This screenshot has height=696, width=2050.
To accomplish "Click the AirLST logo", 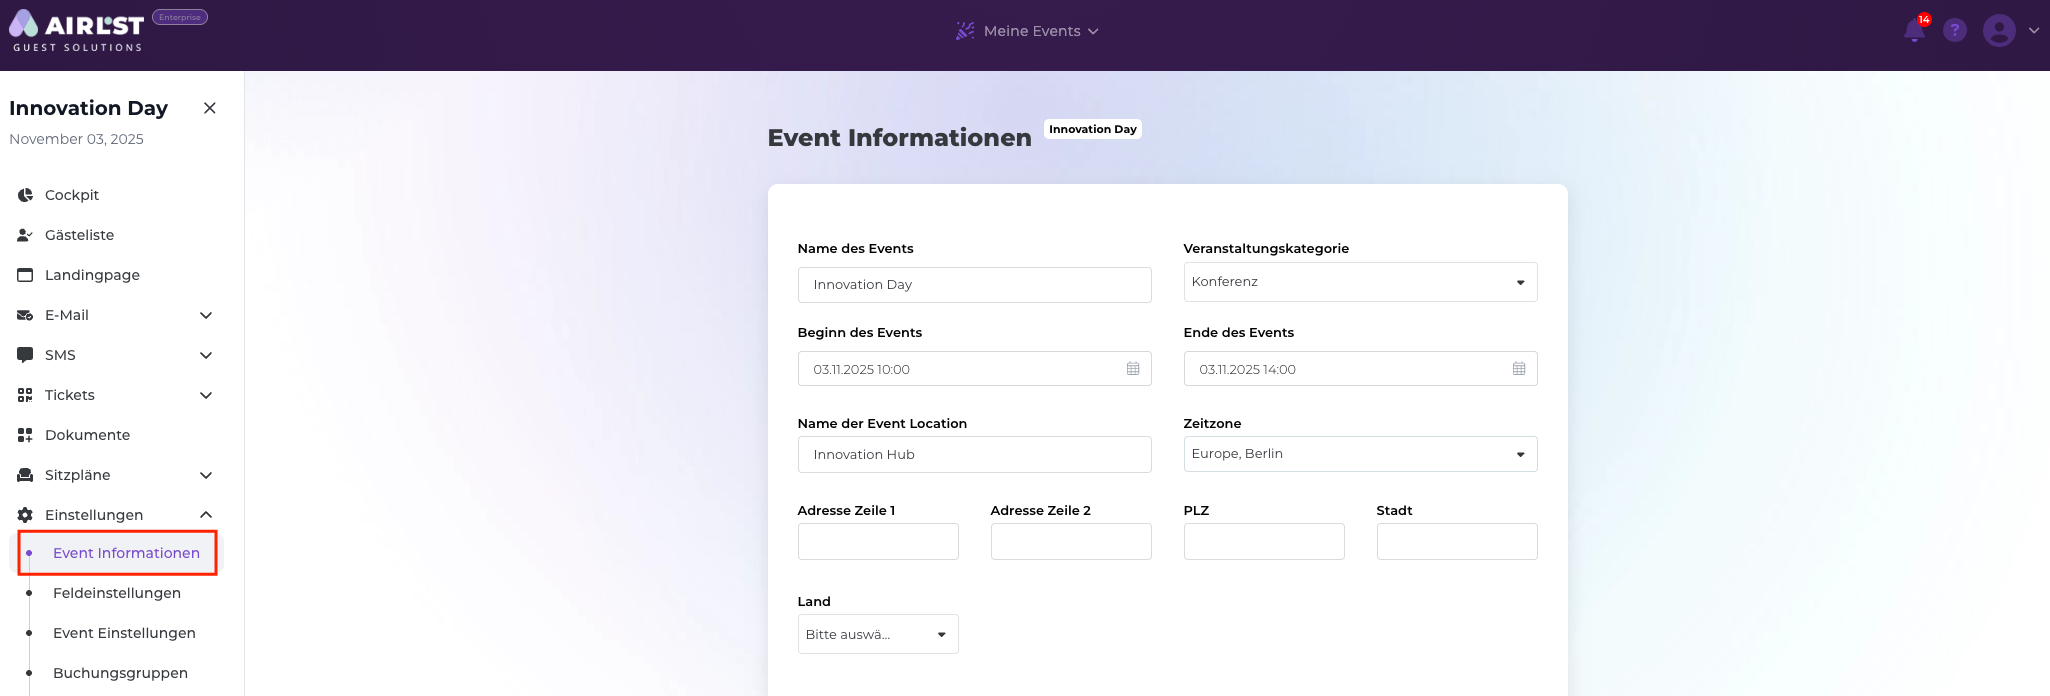I will coord(78,31).
